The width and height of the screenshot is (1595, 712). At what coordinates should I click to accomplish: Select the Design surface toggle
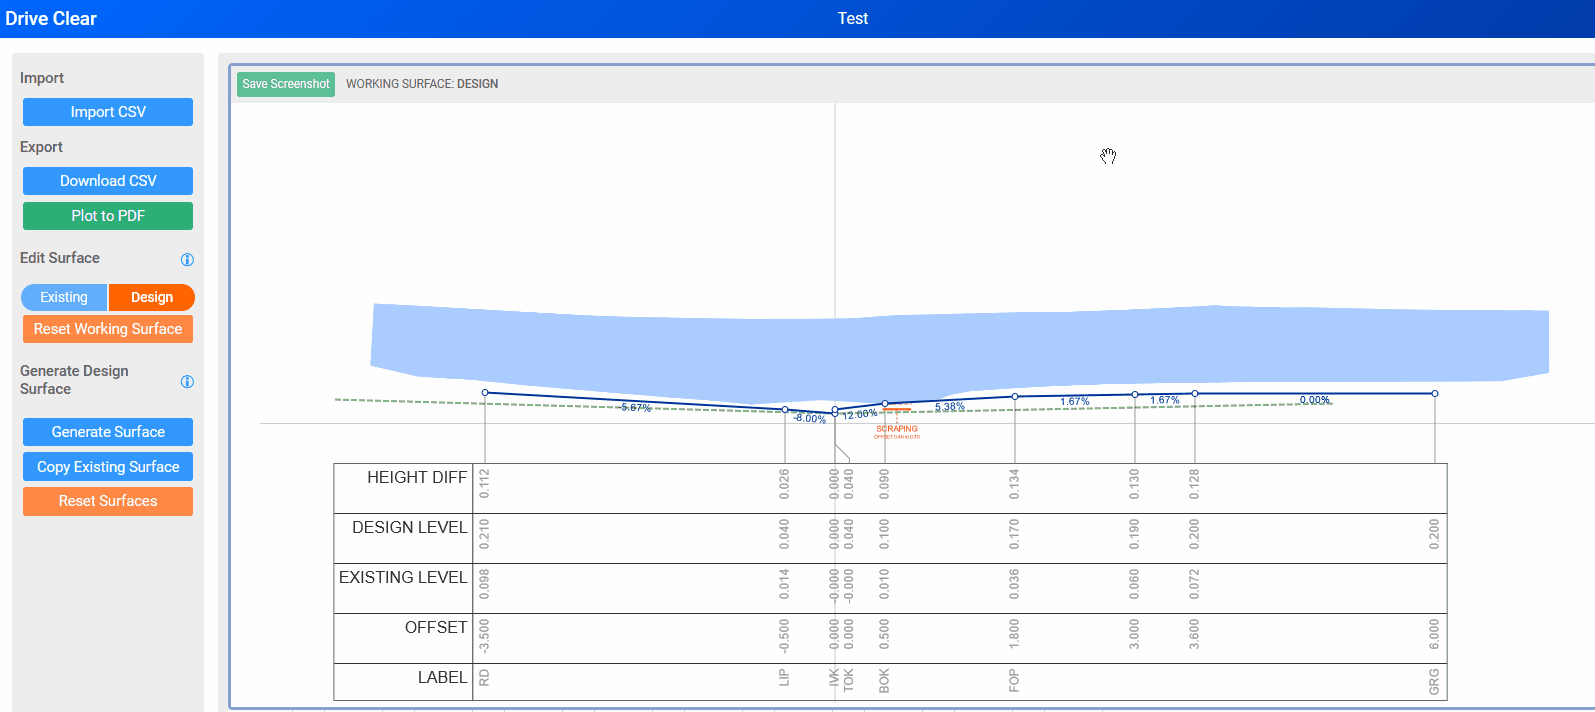click(x=151, y=297)
